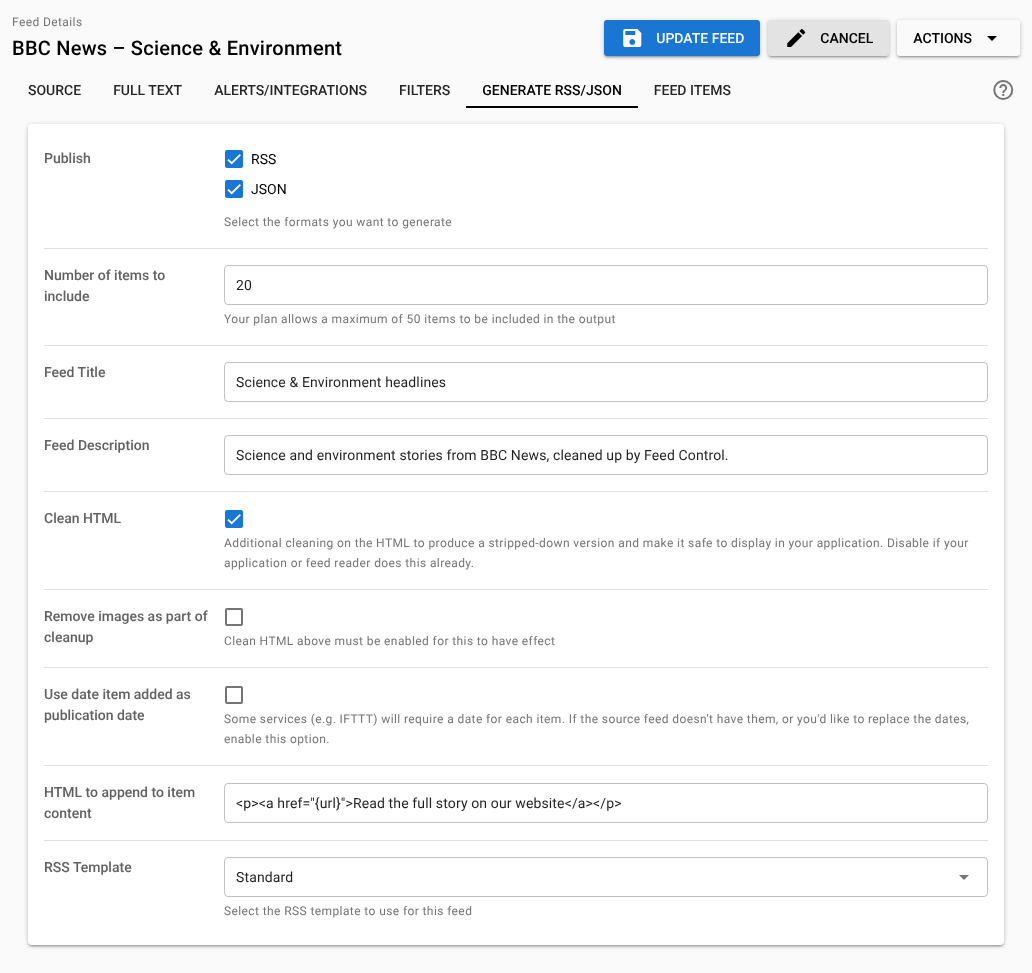Open the Actions dropdown arrow

coord(992,38)
